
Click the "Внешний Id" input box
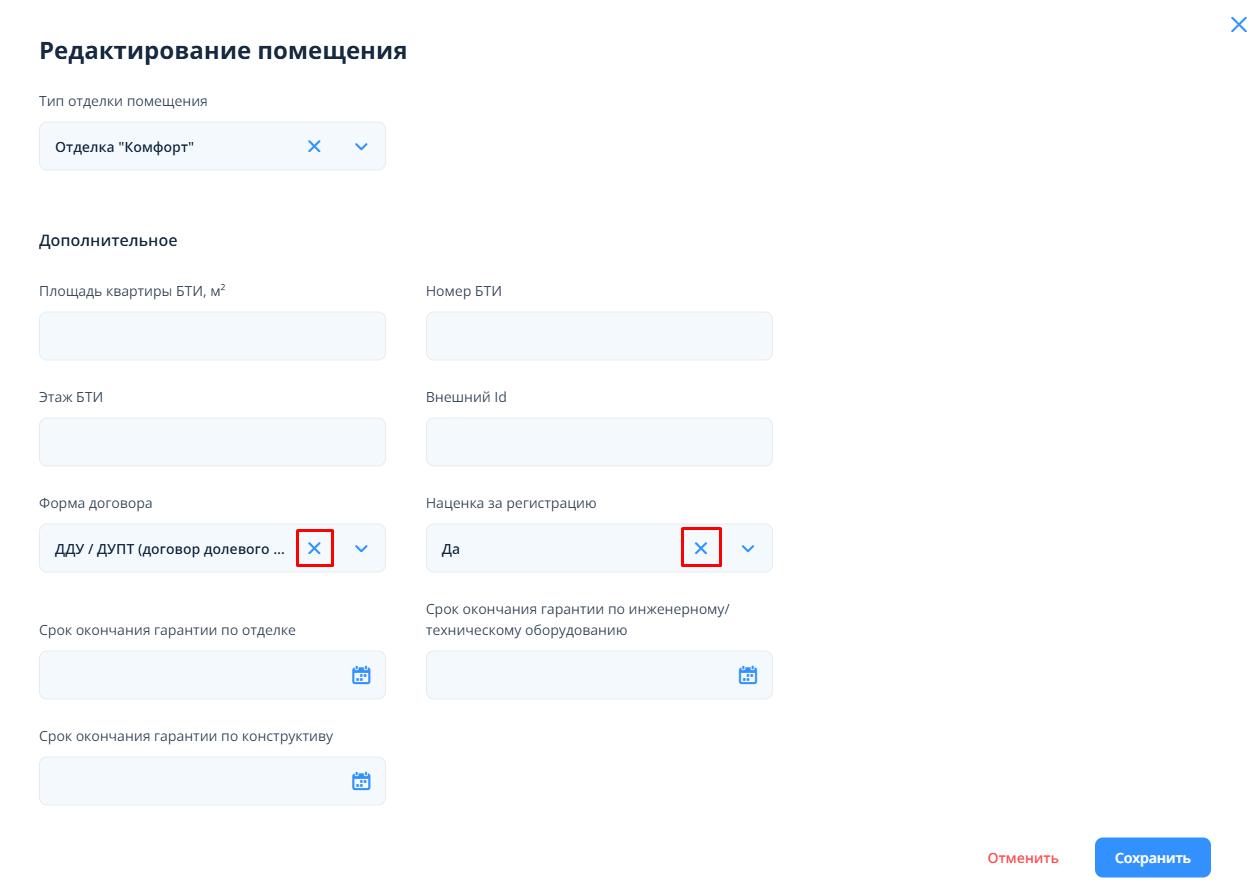[599, 442]
